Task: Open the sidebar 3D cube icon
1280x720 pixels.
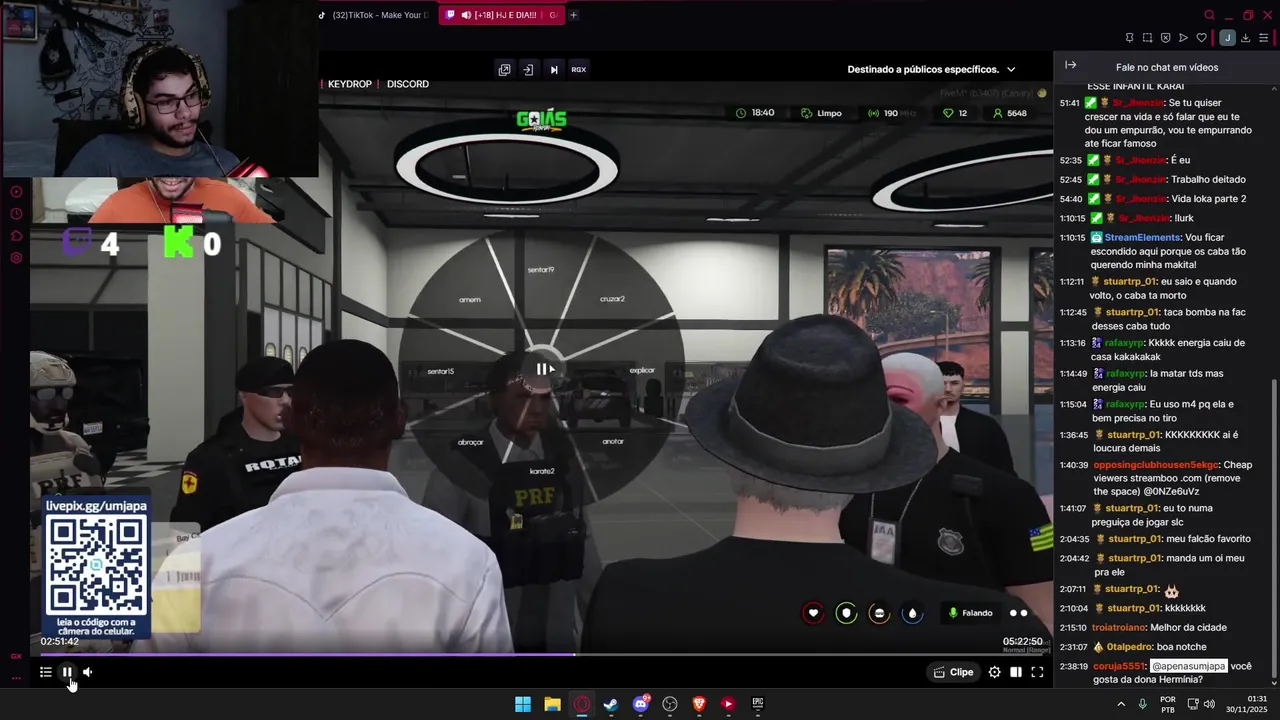Action: (x=16, y=236)
